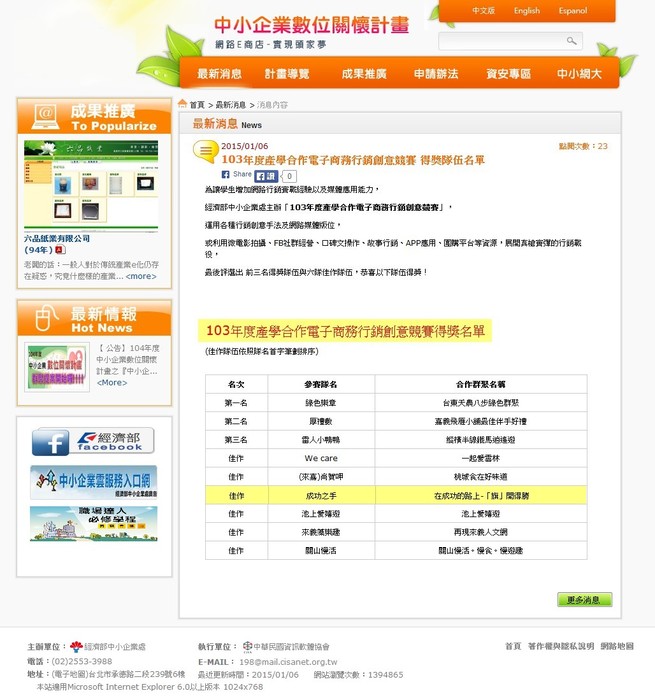Select the 成果推廣 menu item
The height and width of the screenshot is (698, 655).
coord(363,74)
